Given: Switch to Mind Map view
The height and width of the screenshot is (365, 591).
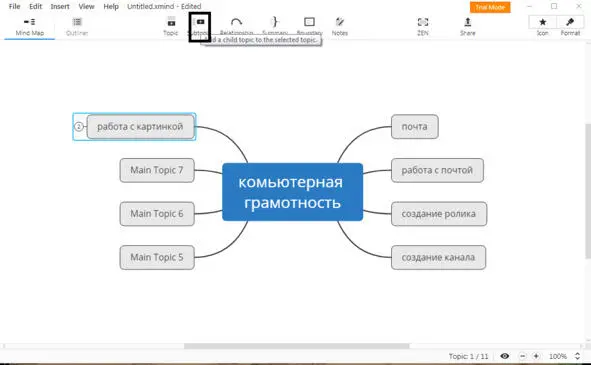Looking at the screenshot, I should (29, 26).
